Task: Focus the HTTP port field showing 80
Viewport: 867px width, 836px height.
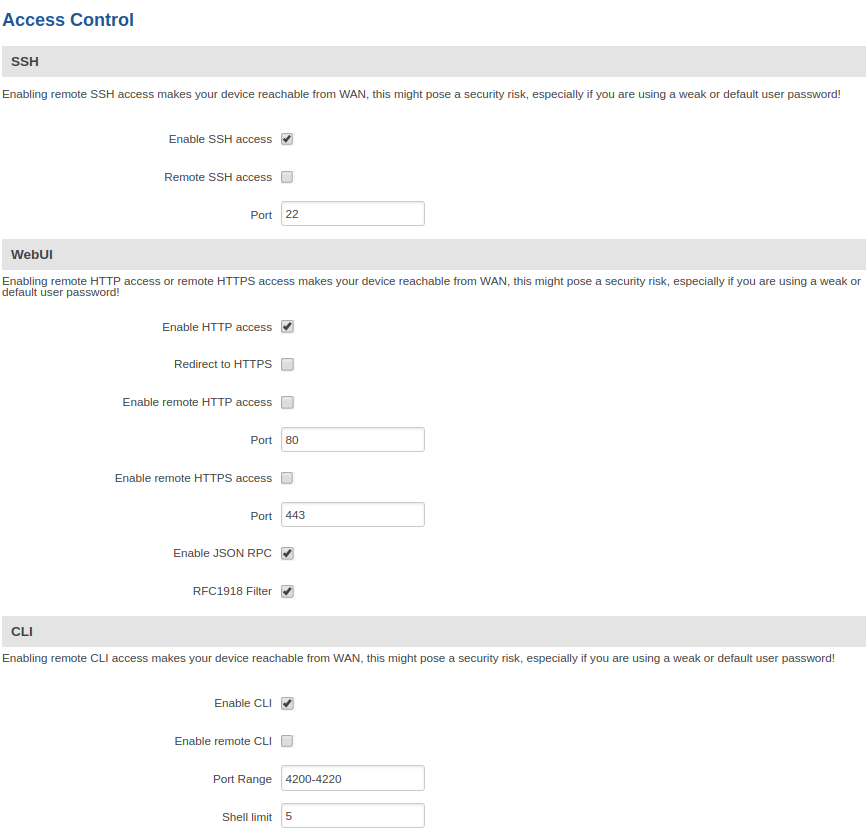Action: 352,440
